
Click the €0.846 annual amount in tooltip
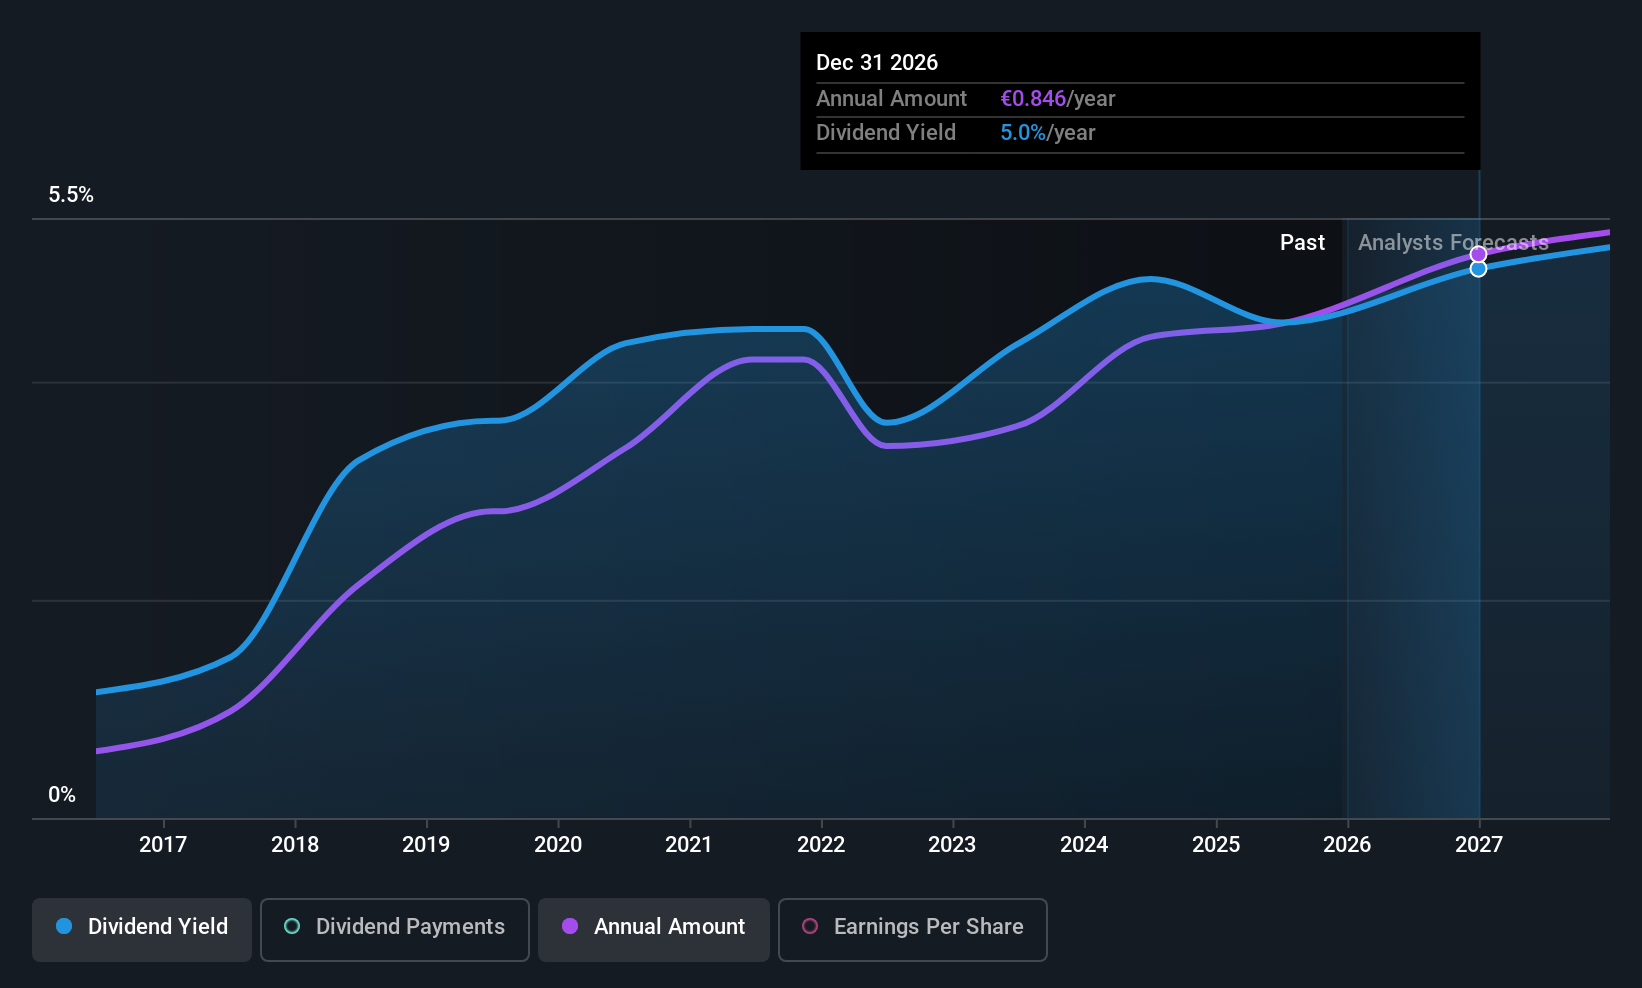tap(1033, 99)
